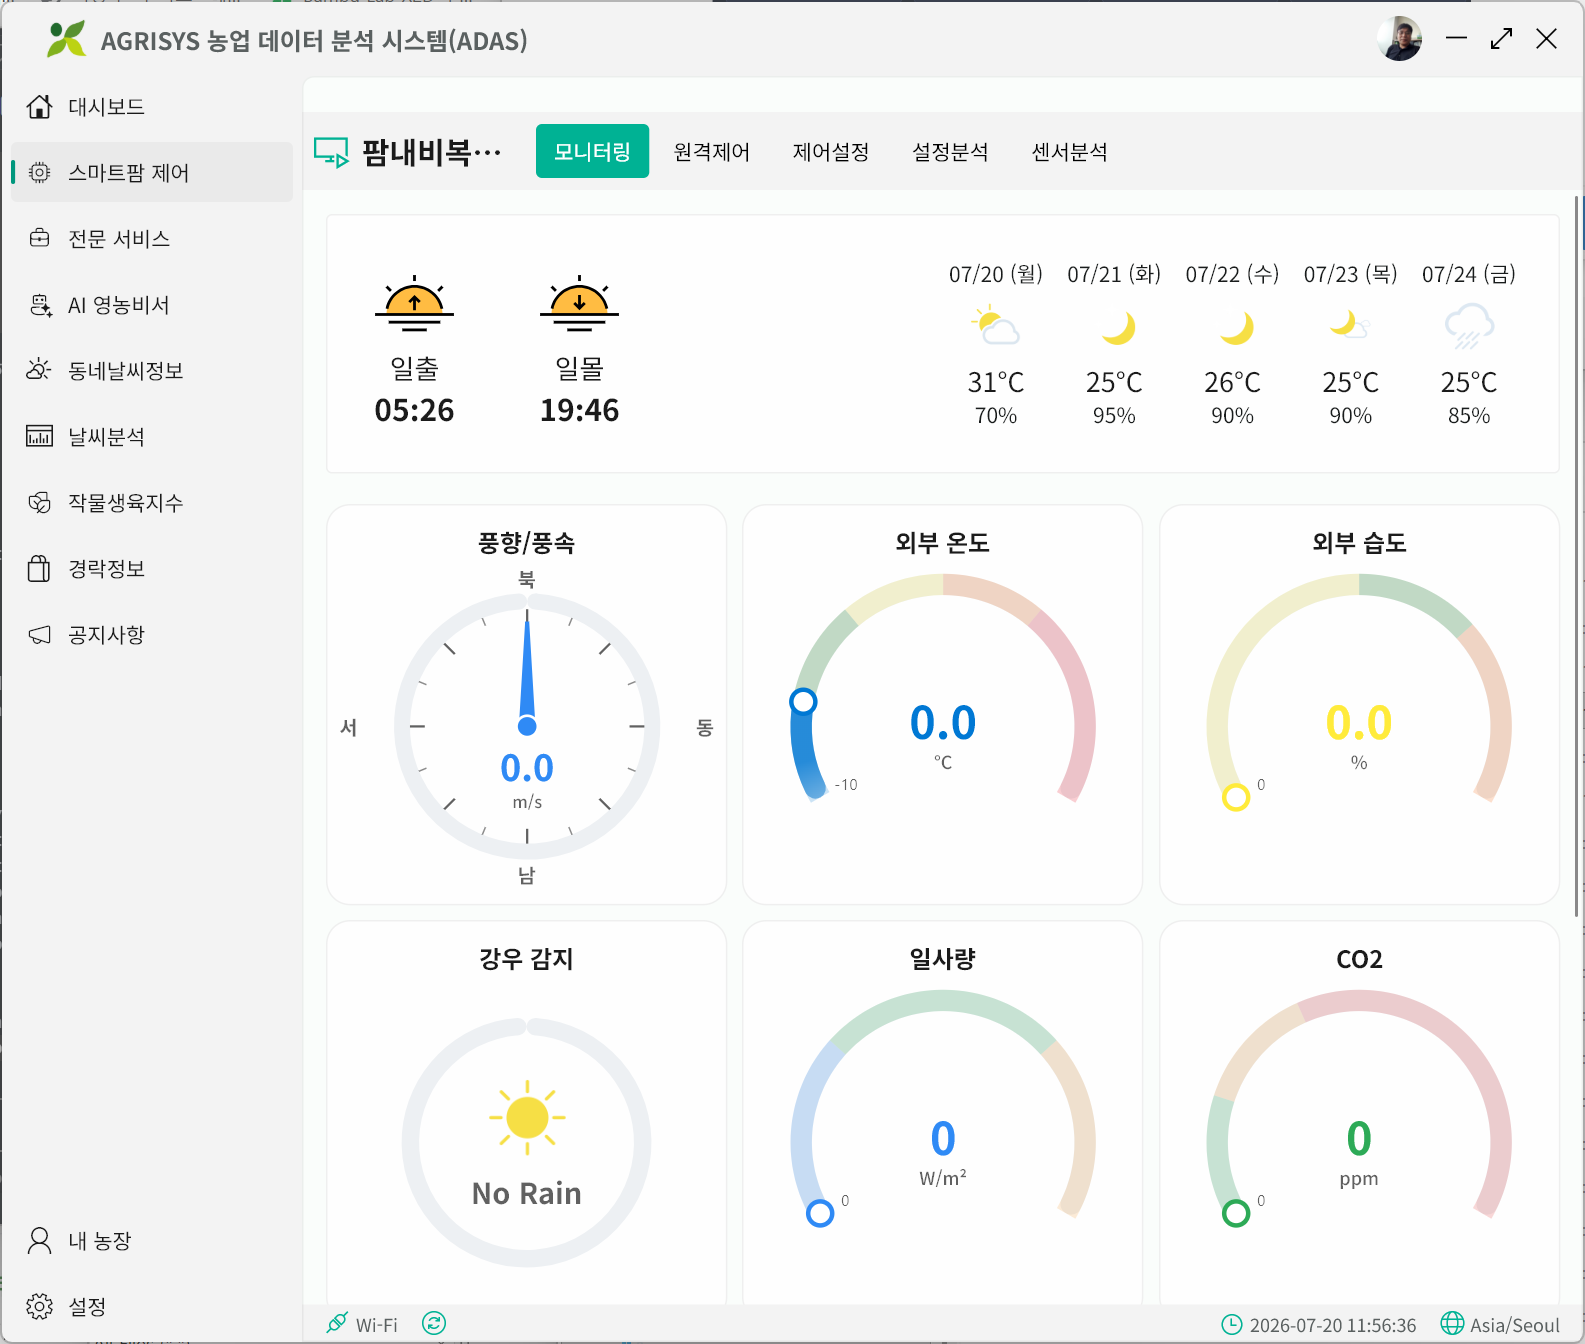The width and height of the screenshot is (1585, 1344).
Task: Click the 07/21 moon weather icon
Action: (x=1117, y=327)
